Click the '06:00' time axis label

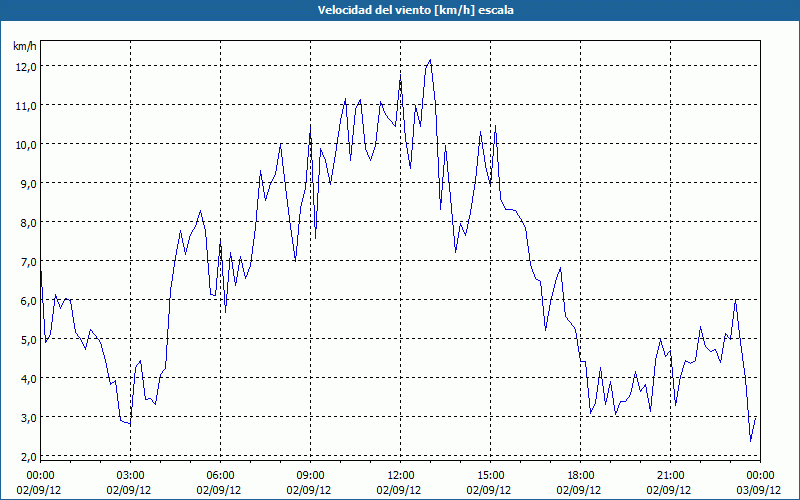click(x=220, y=476)
